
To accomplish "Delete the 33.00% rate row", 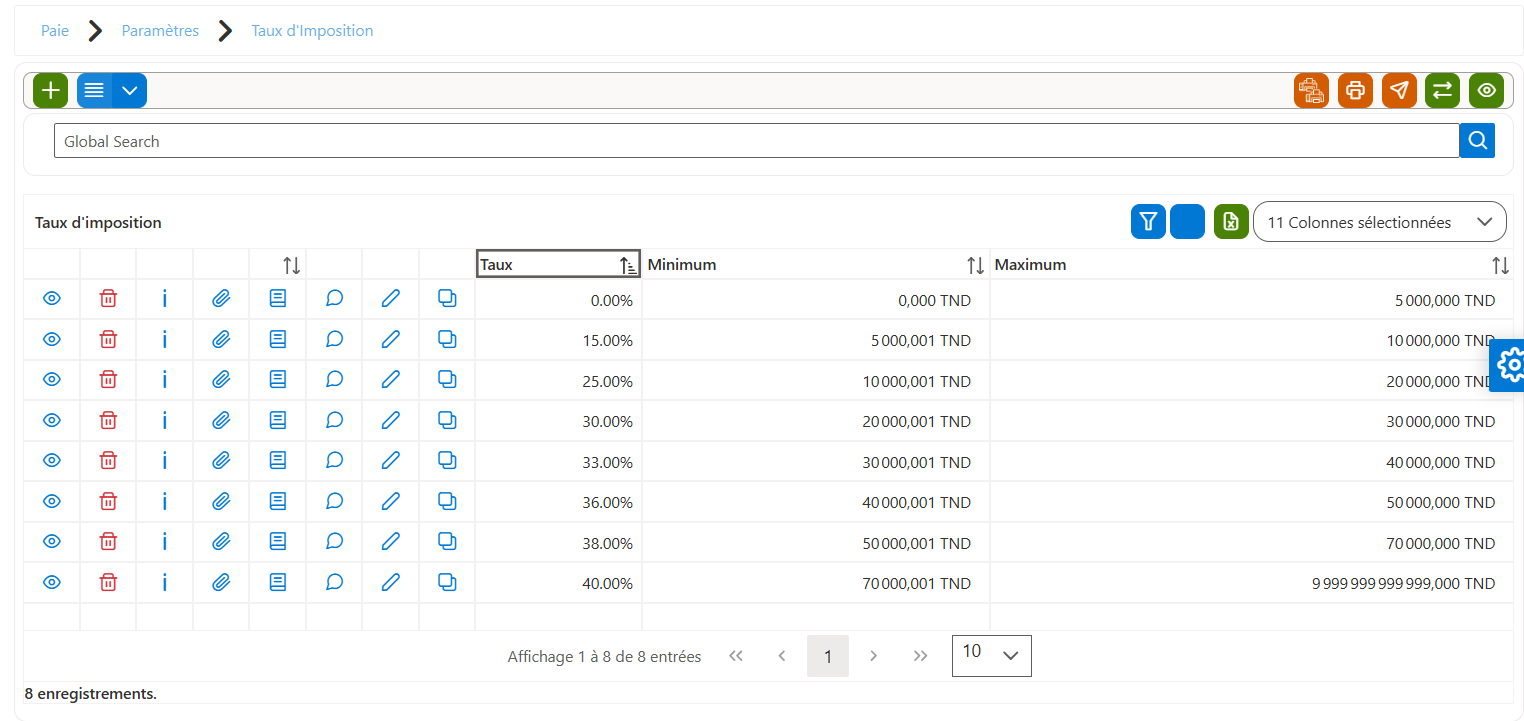I will pyautogui.click(x=108, y=461).
